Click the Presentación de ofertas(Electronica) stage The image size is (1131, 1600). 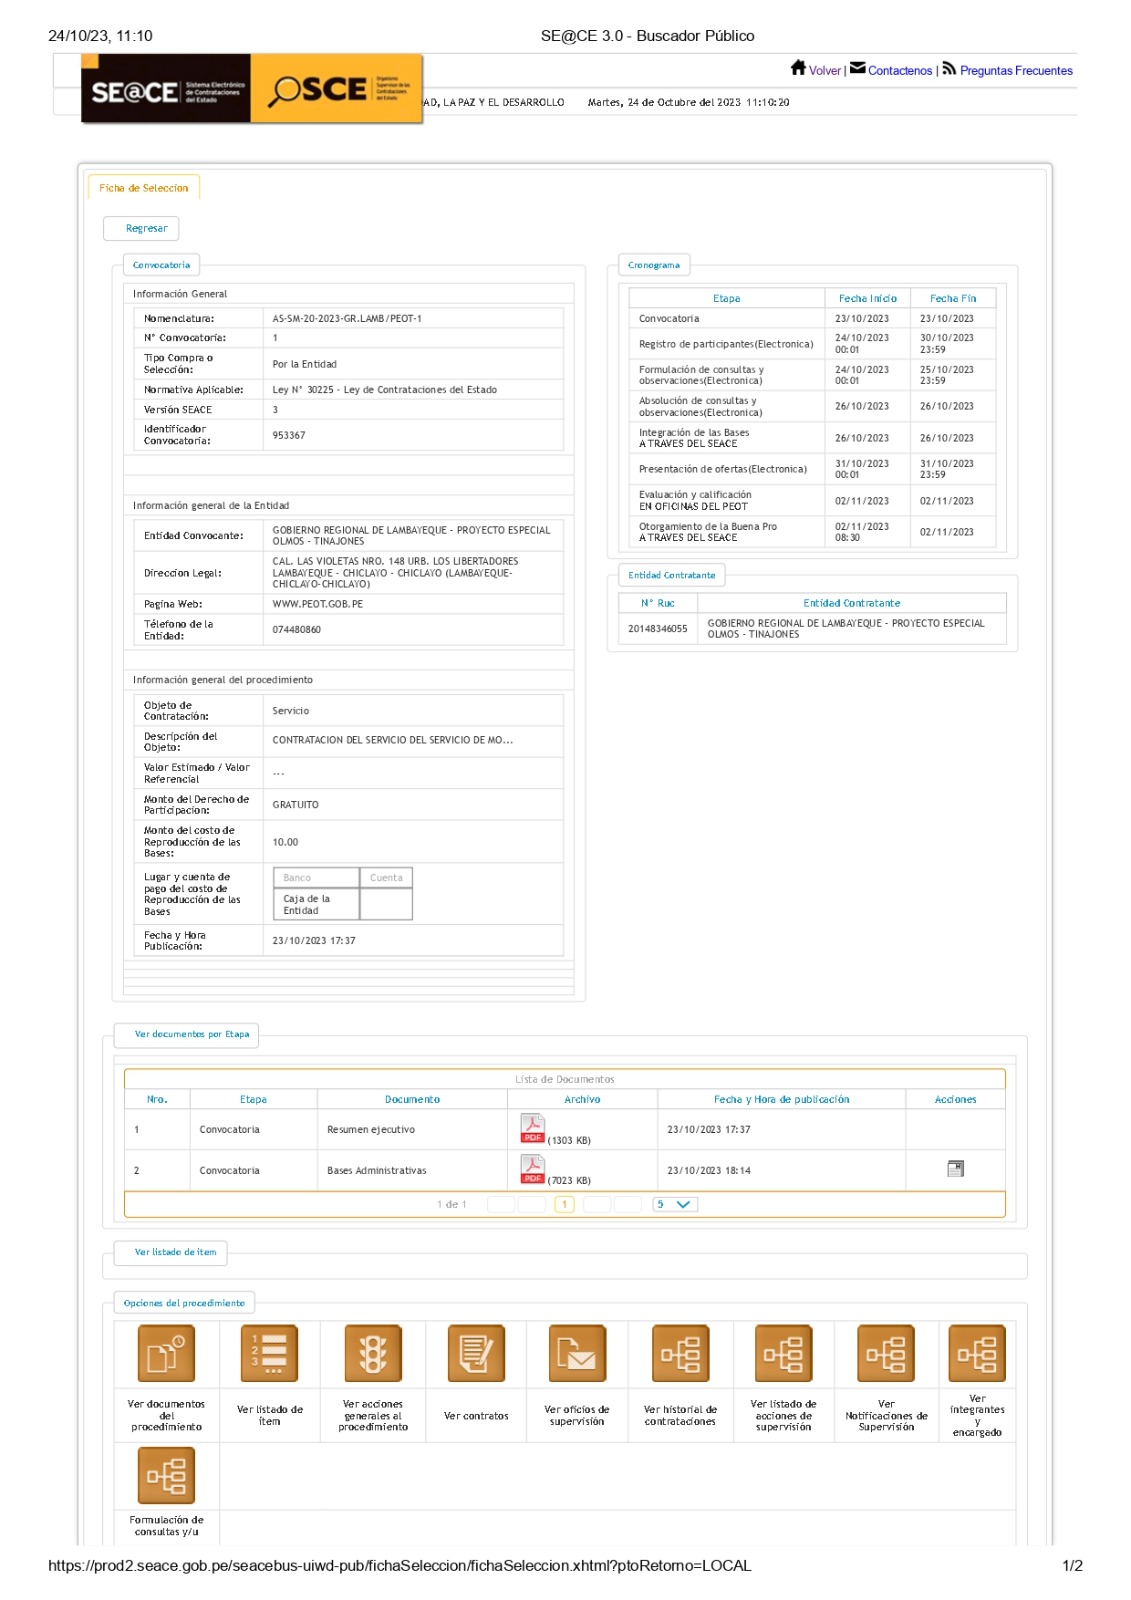click(723, 469)
